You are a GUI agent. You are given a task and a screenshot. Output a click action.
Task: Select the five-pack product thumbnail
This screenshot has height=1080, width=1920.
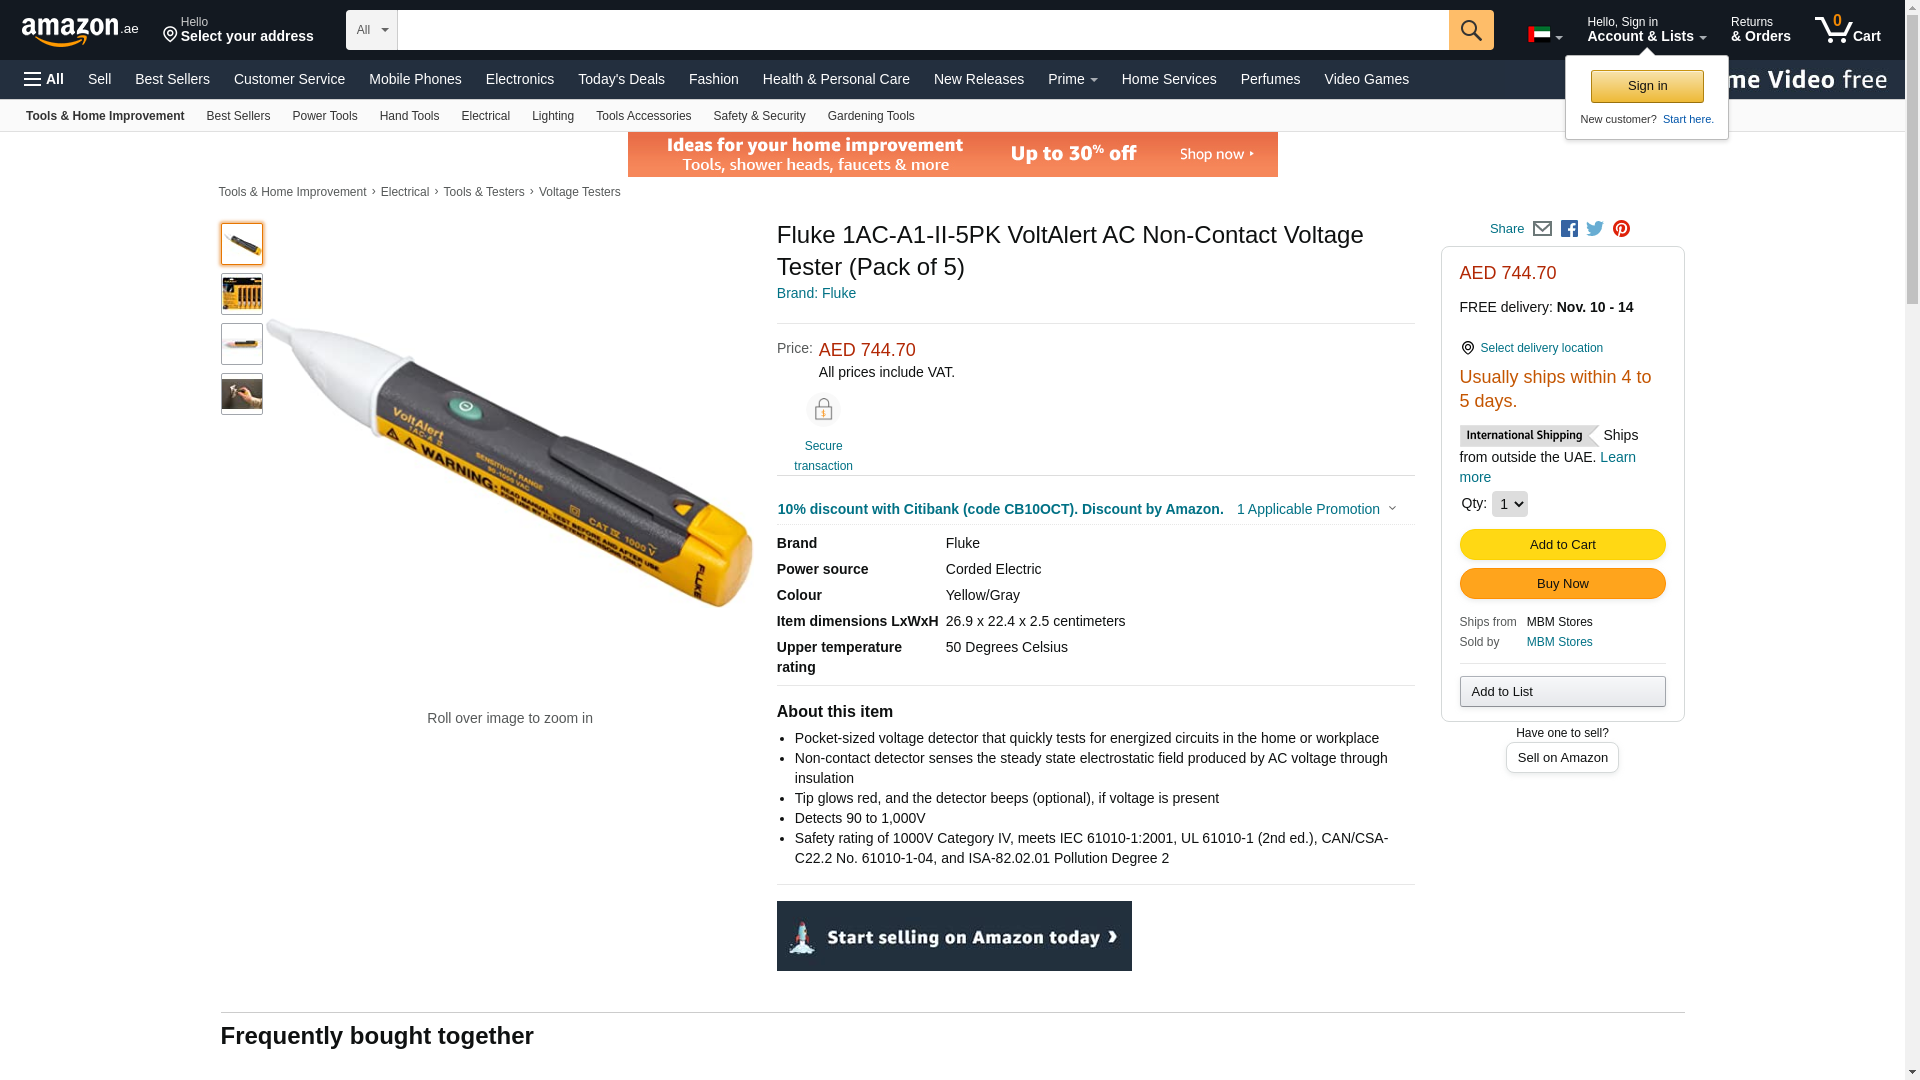pos(242,294)
